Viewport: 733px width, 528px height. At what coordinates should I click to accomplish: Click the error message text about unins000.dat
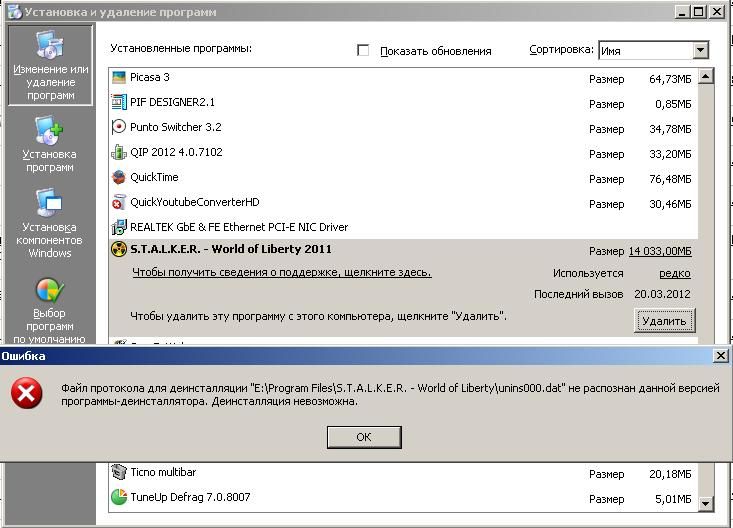click(x=390, y=394)
